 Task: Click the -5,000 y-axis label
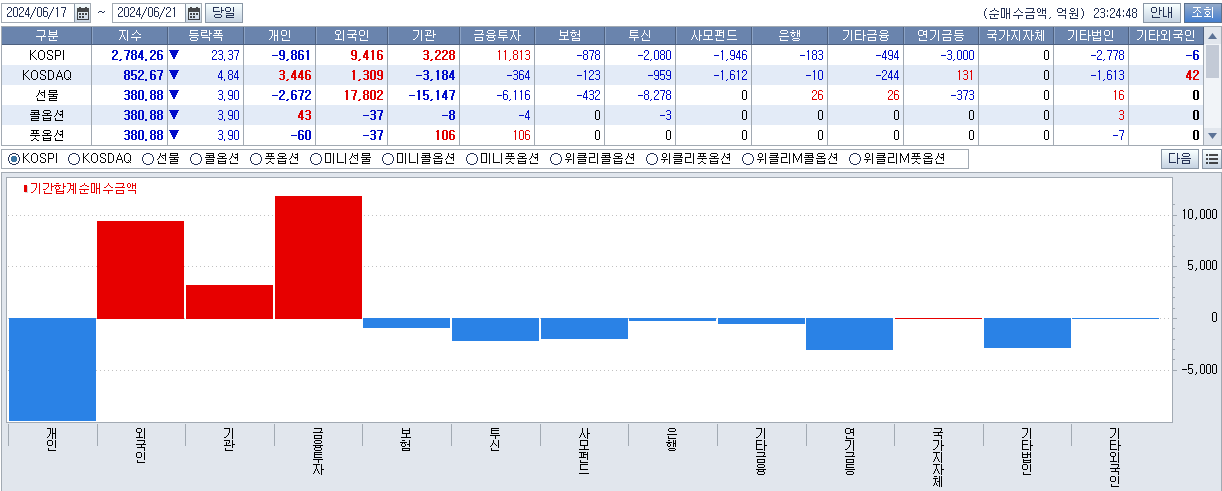click(1200, 370)
